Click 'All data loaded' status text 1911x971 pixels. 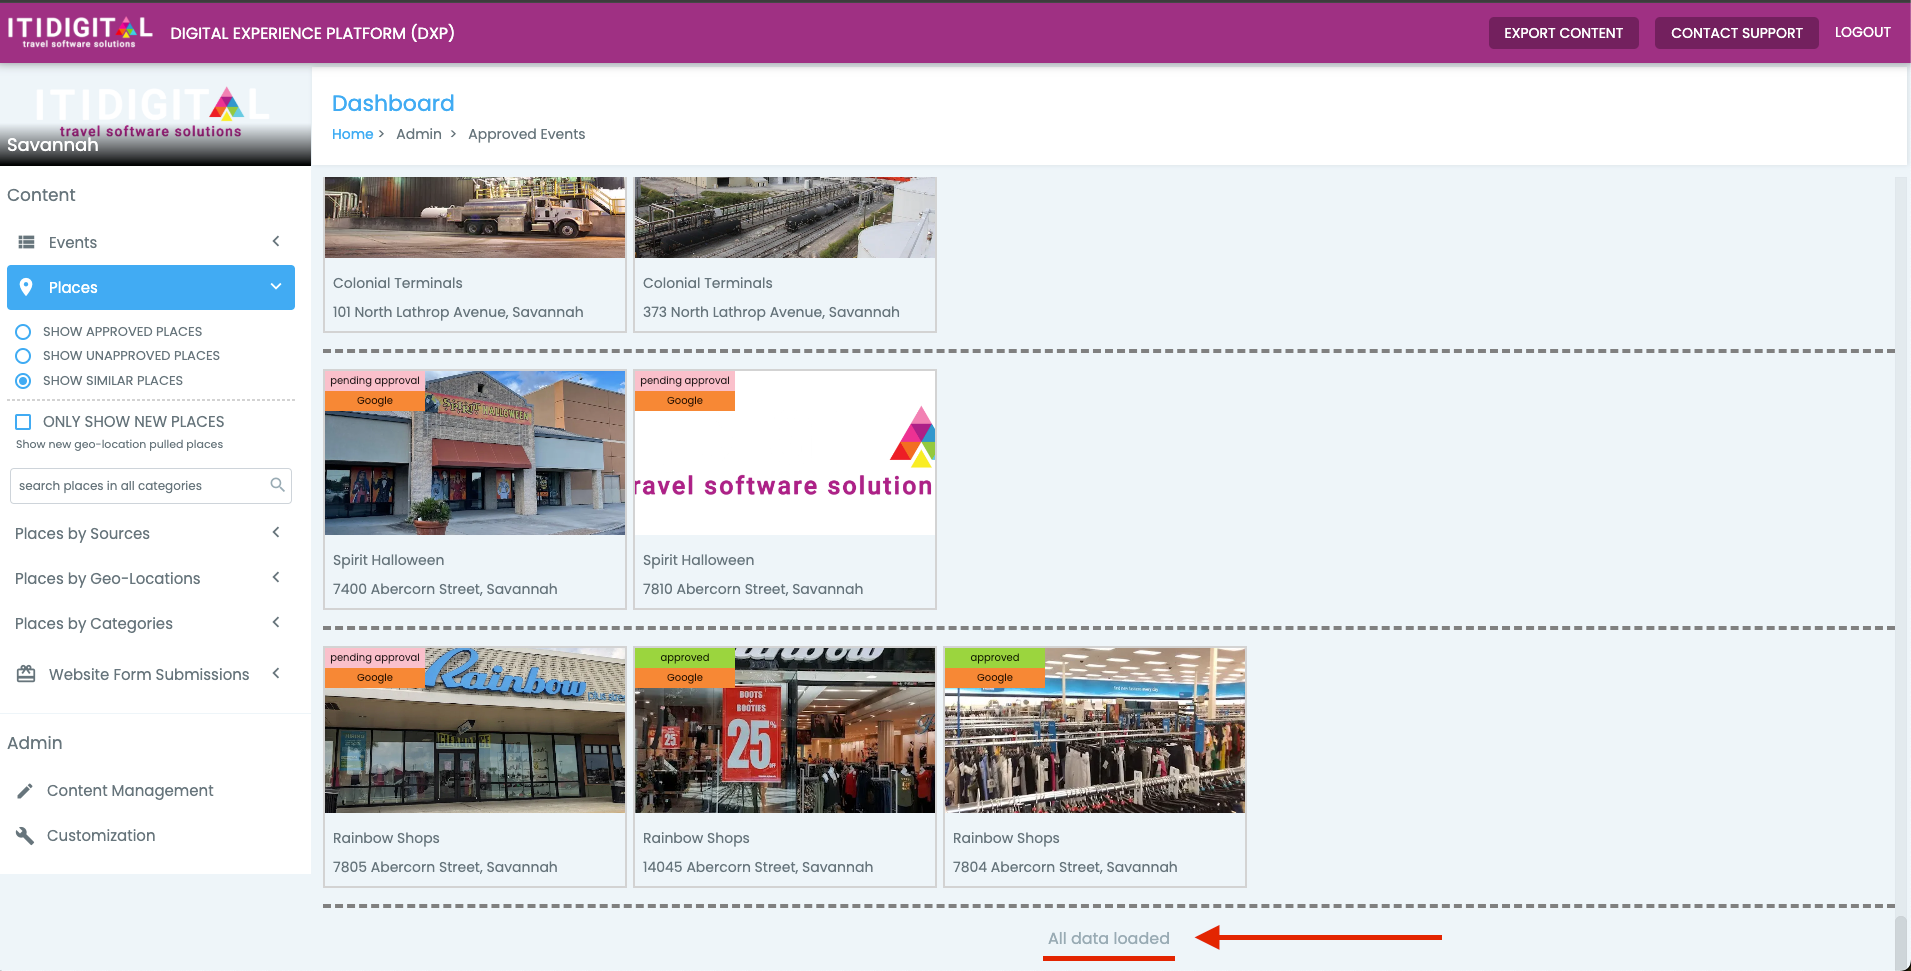[1108, 938]
